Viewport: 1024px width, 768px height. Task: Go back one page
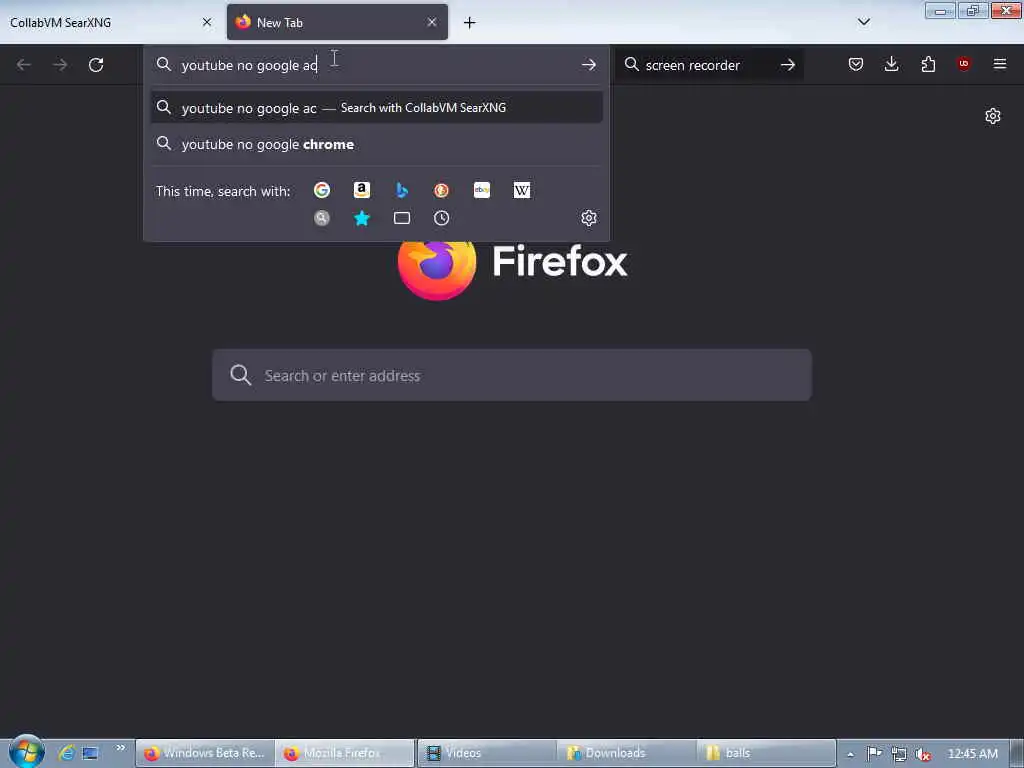[24, 65]
